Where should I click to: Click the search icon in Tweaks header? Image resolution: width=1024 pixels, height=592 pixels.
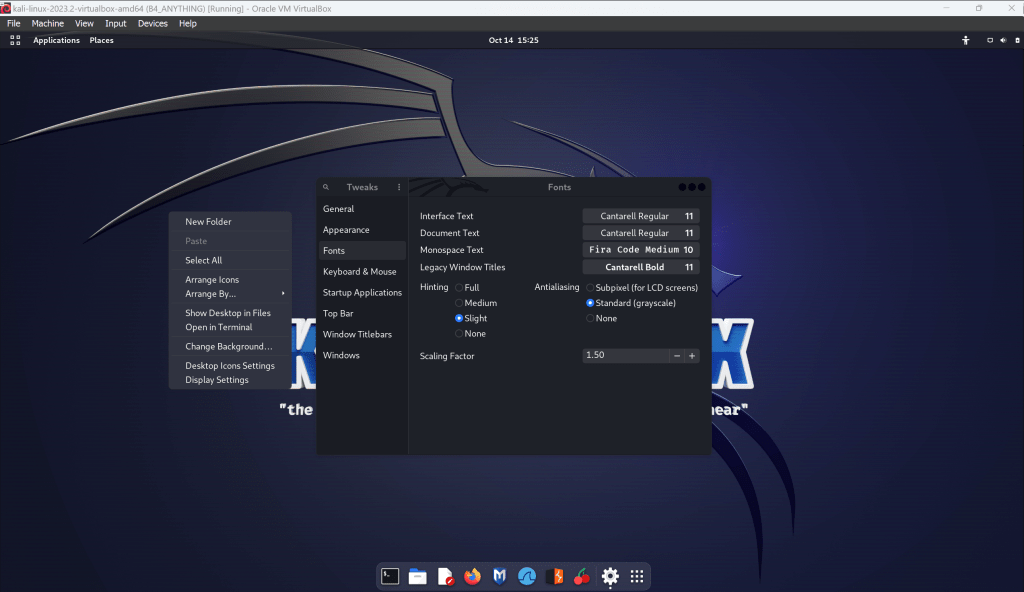pyautogui.click(x=326, y=187)
